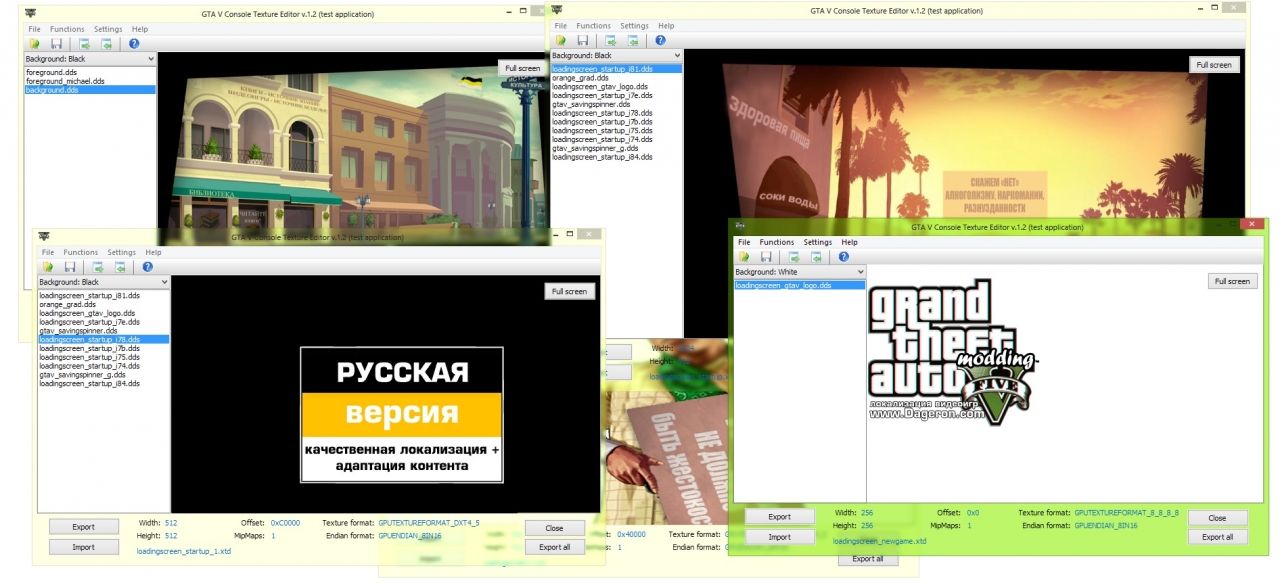This screenshot has width=1280, height=585.
Task: Click blue Help icon in palm-tree preview window
Action: point(661,41)
